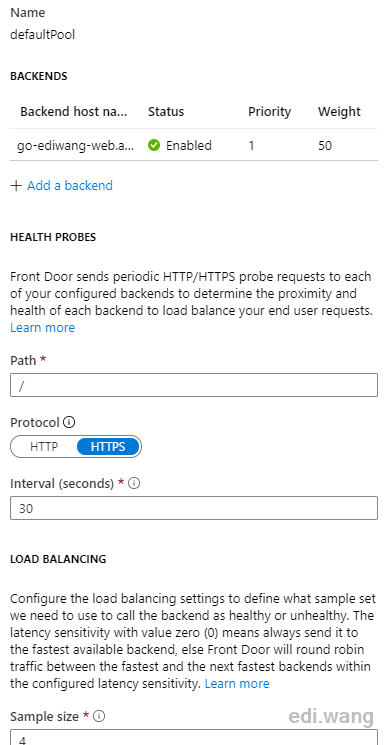Click the green Enabled status checkmark icon

pyautogui.click(x=154, y=145)
